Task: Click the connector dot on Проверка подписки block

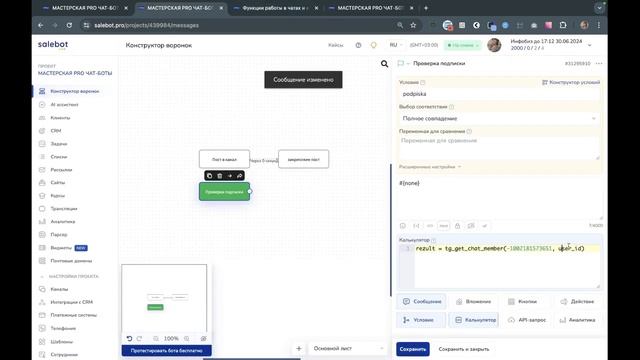Action: point(250,191)
